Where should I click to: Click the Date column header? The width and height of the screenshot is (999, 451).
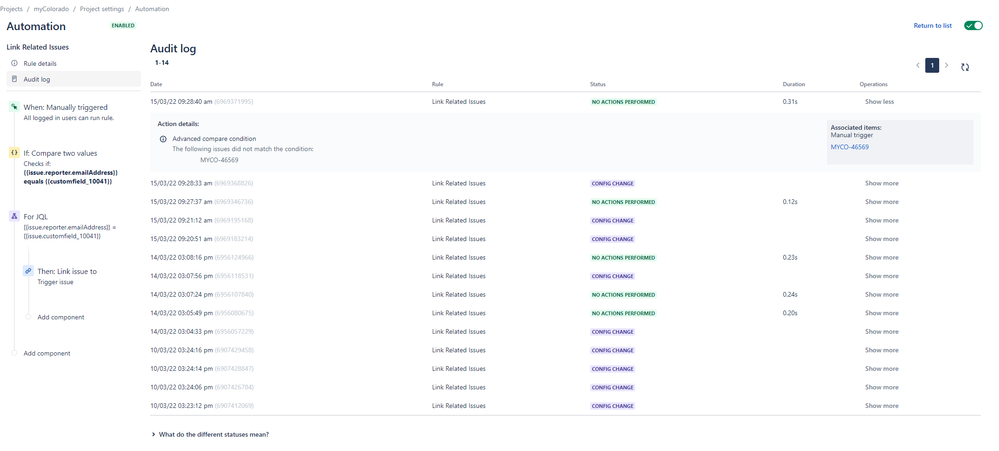point(156,84)
